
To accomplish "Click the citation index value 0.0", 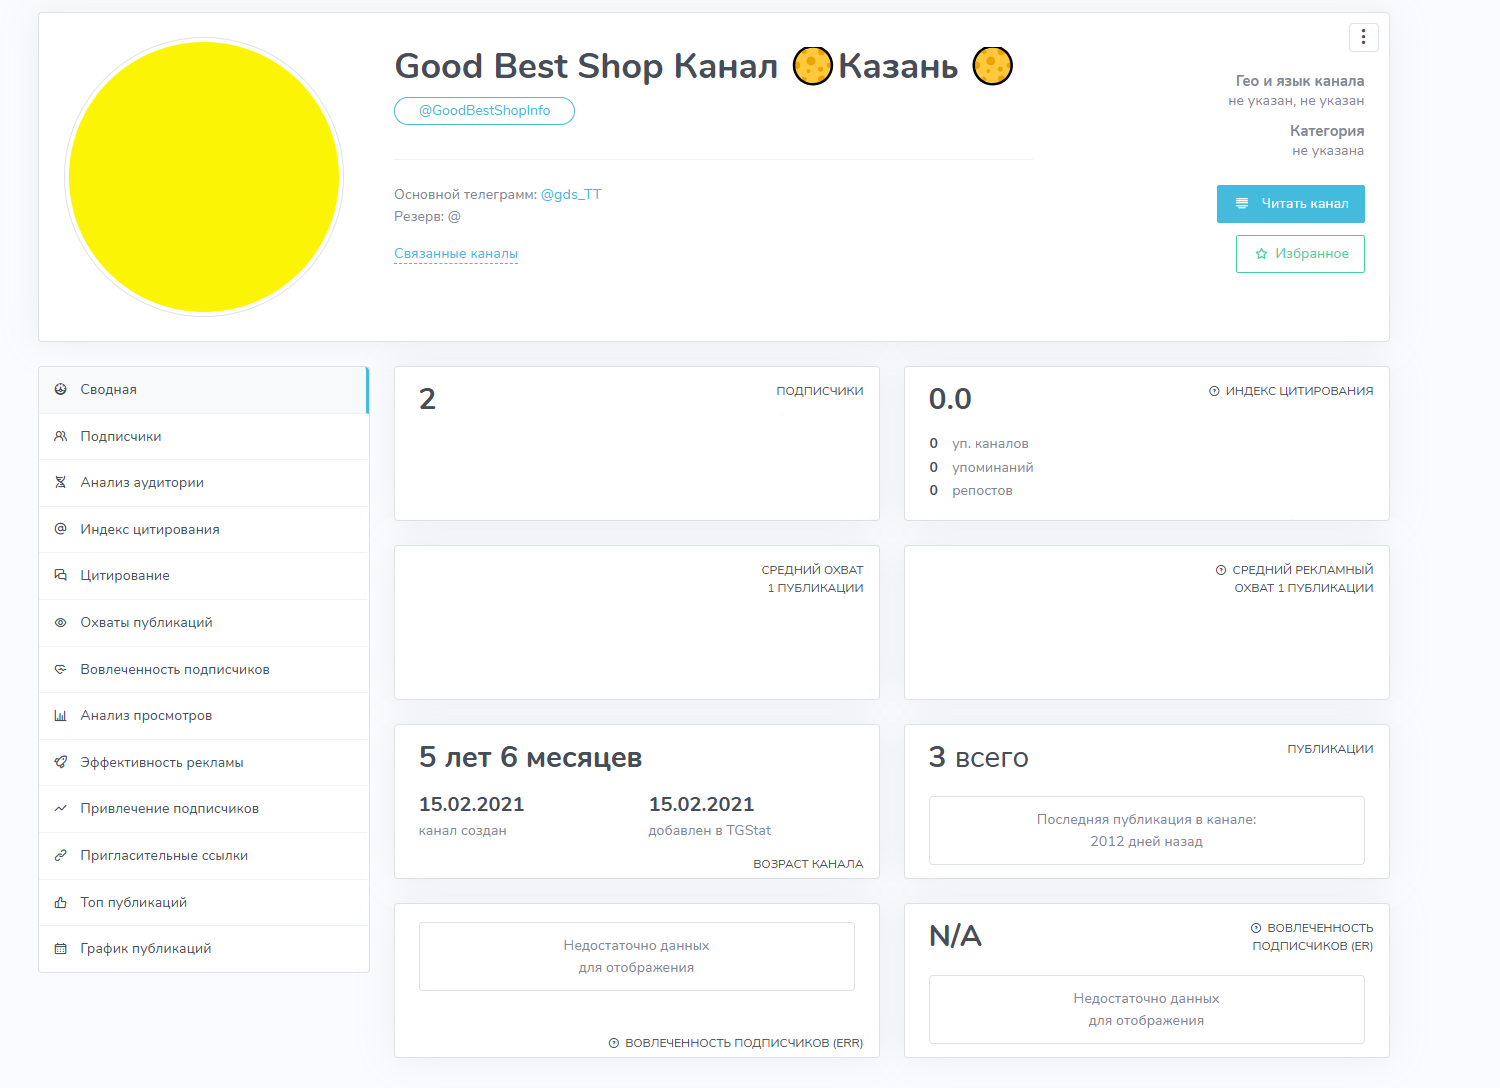I will click(x=950, y=399).
